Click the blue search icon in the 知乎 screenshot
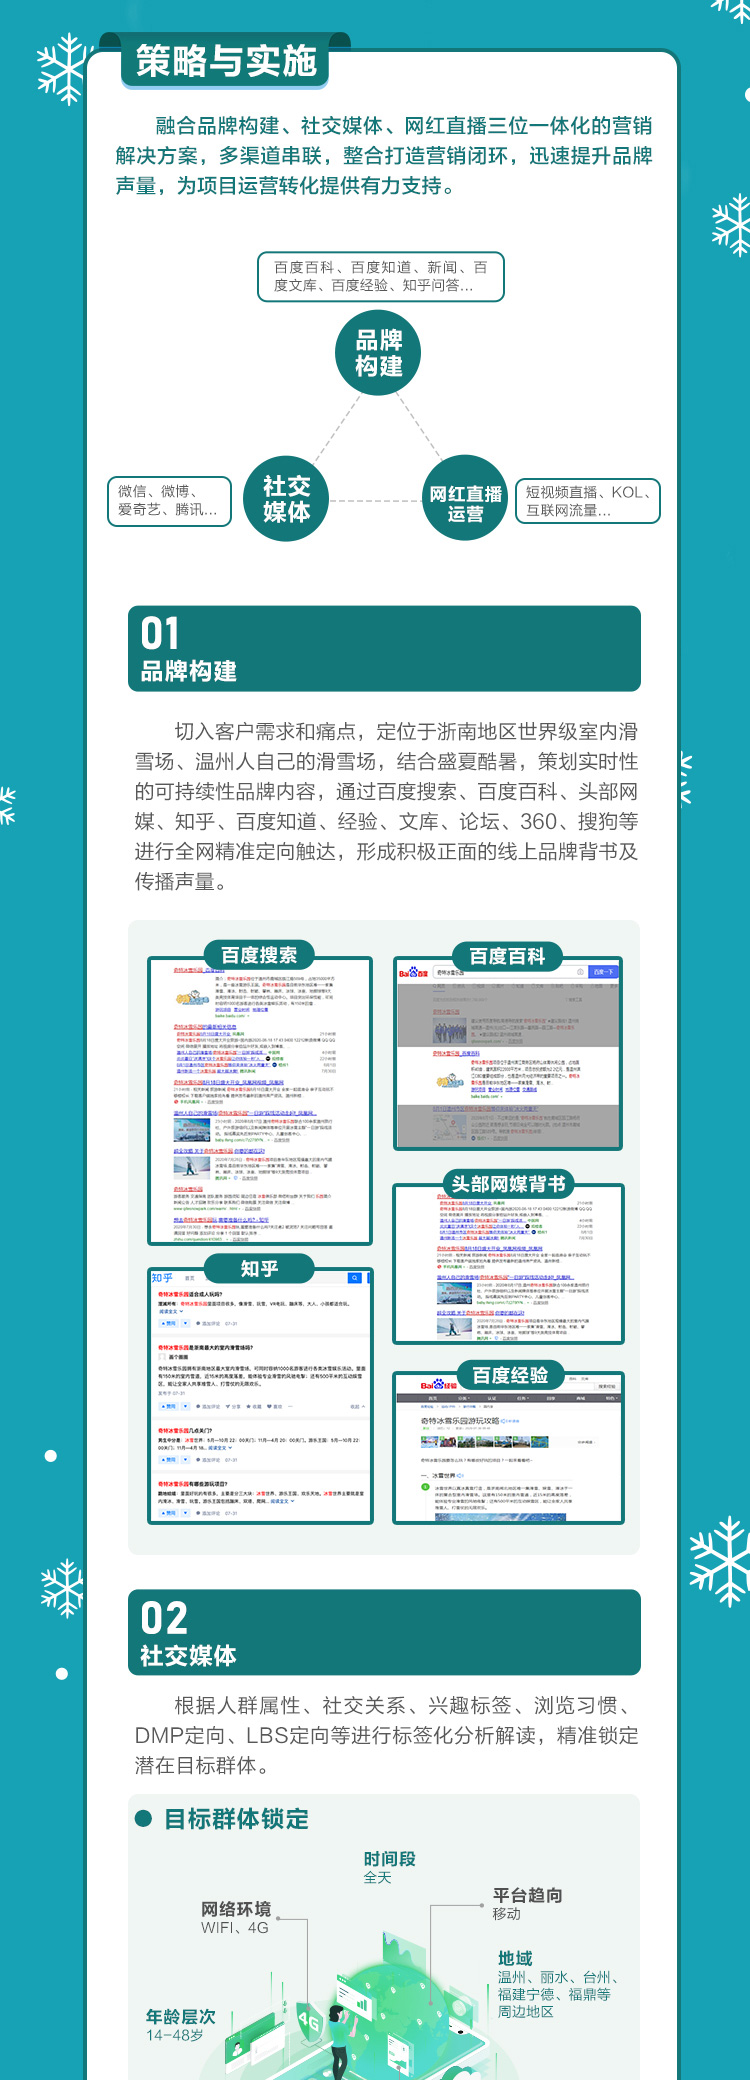This screenshot has height=2080, width=750. pos(354,1278)
